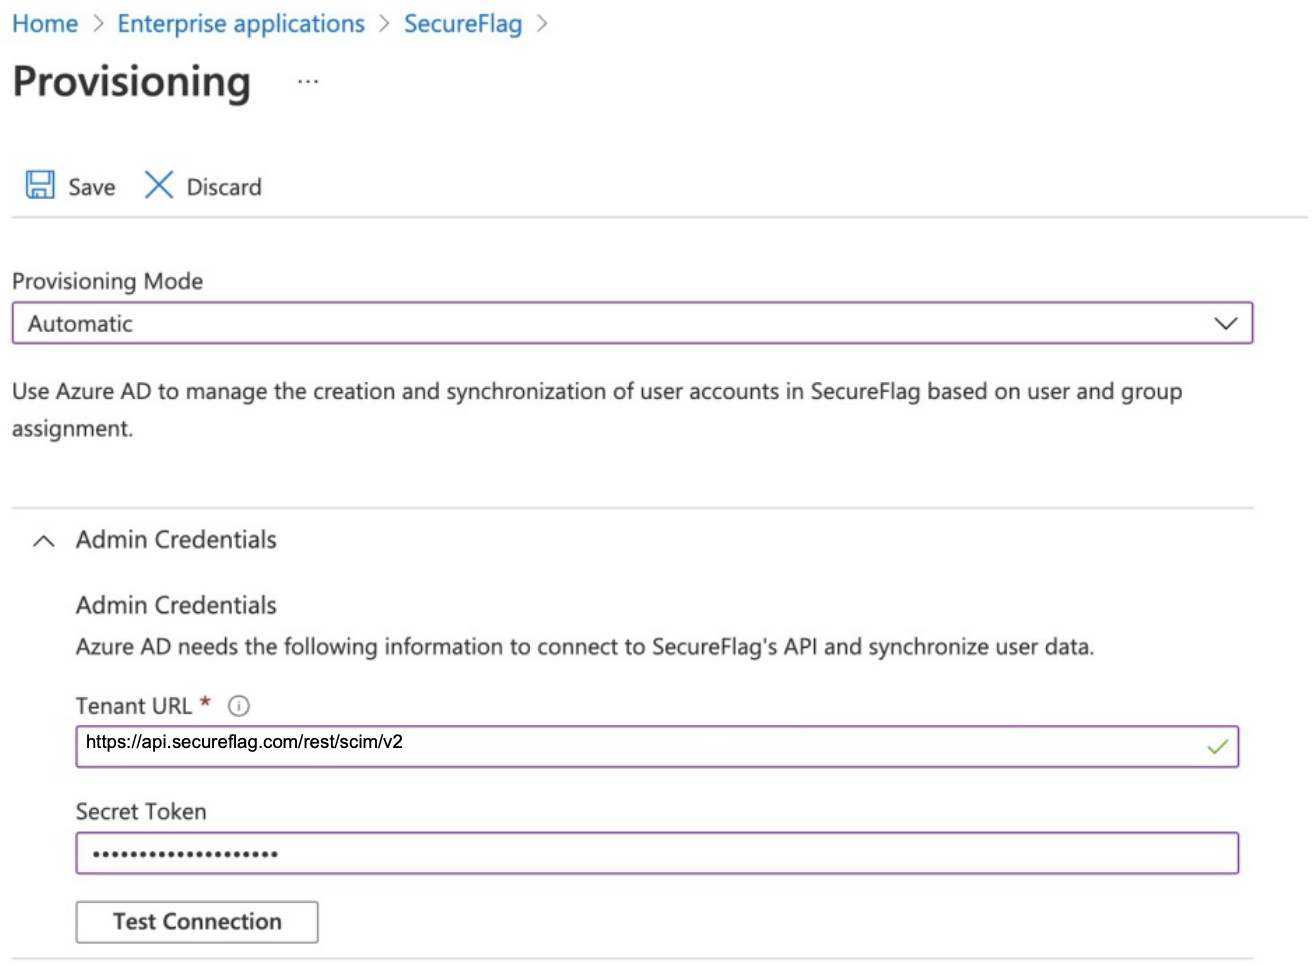
Task: Click the Tenant URL label
Action: click(134, 706)
